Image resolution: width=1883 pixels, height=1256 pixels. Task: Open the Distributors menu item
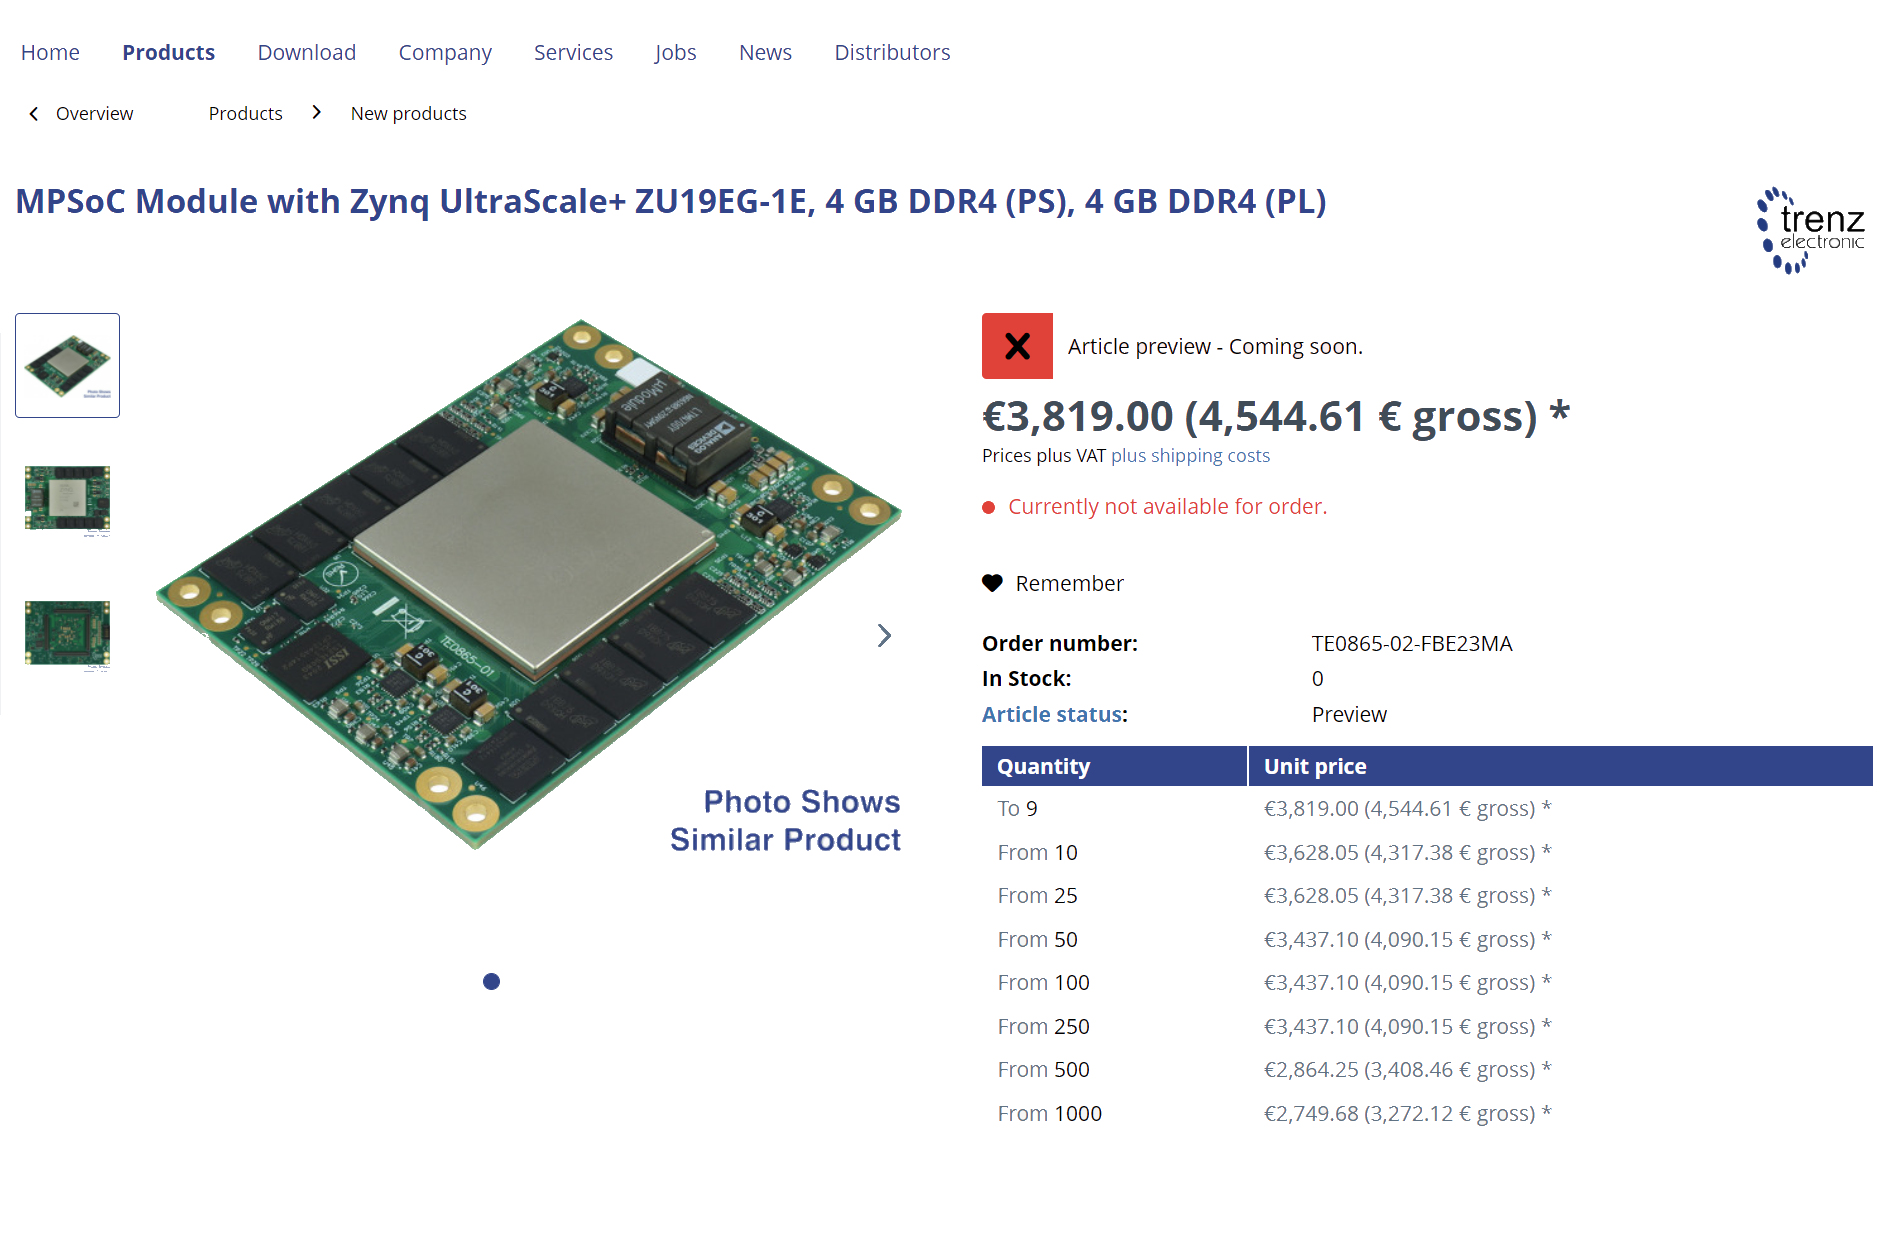click(x=892, y=52)
